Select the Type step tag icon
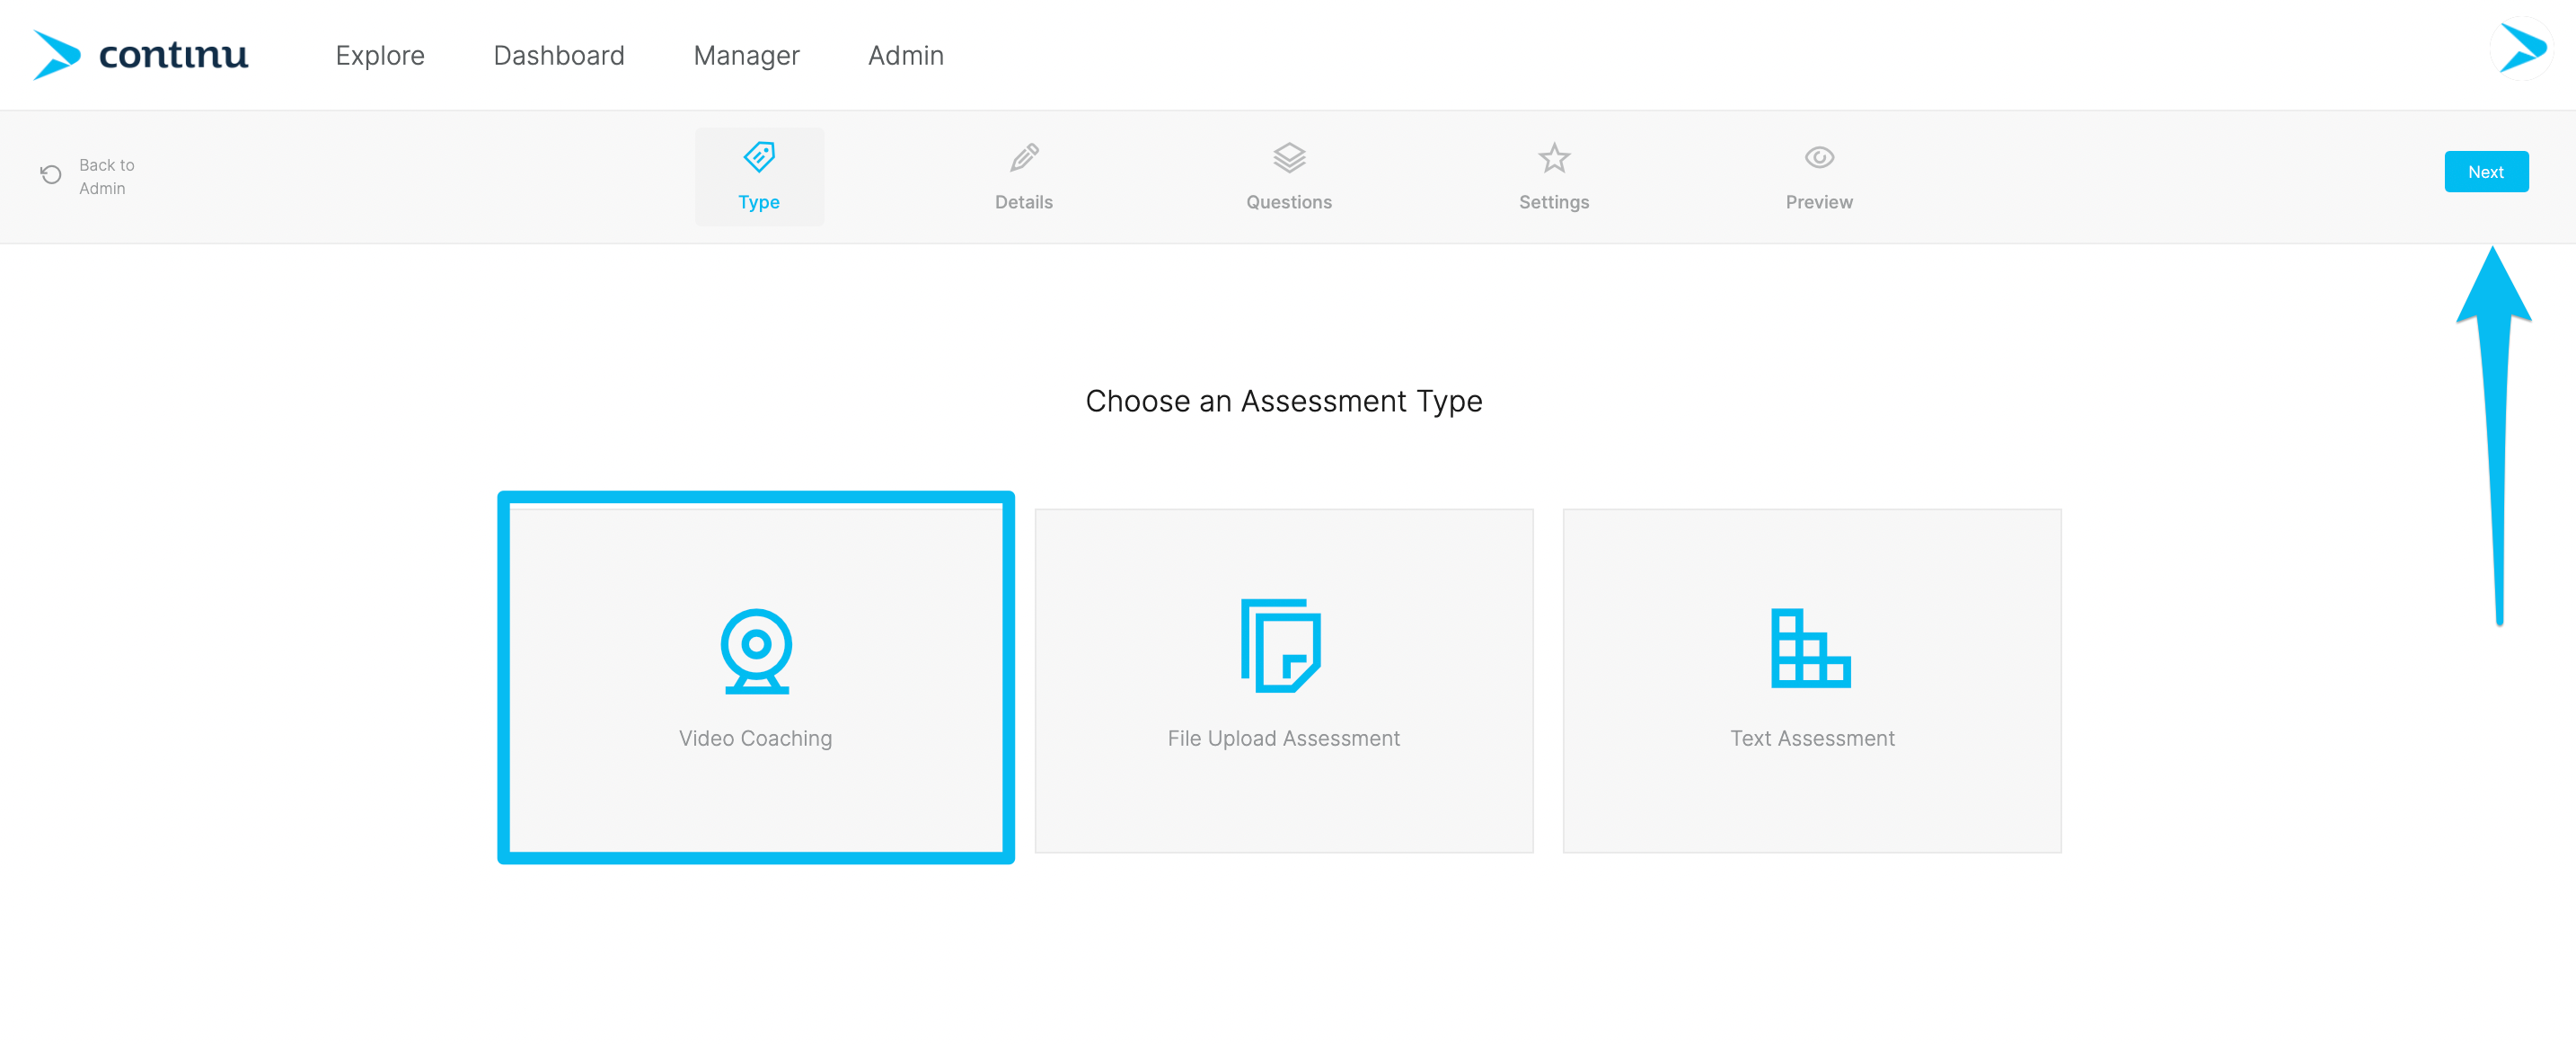 [x=759, y=157]
